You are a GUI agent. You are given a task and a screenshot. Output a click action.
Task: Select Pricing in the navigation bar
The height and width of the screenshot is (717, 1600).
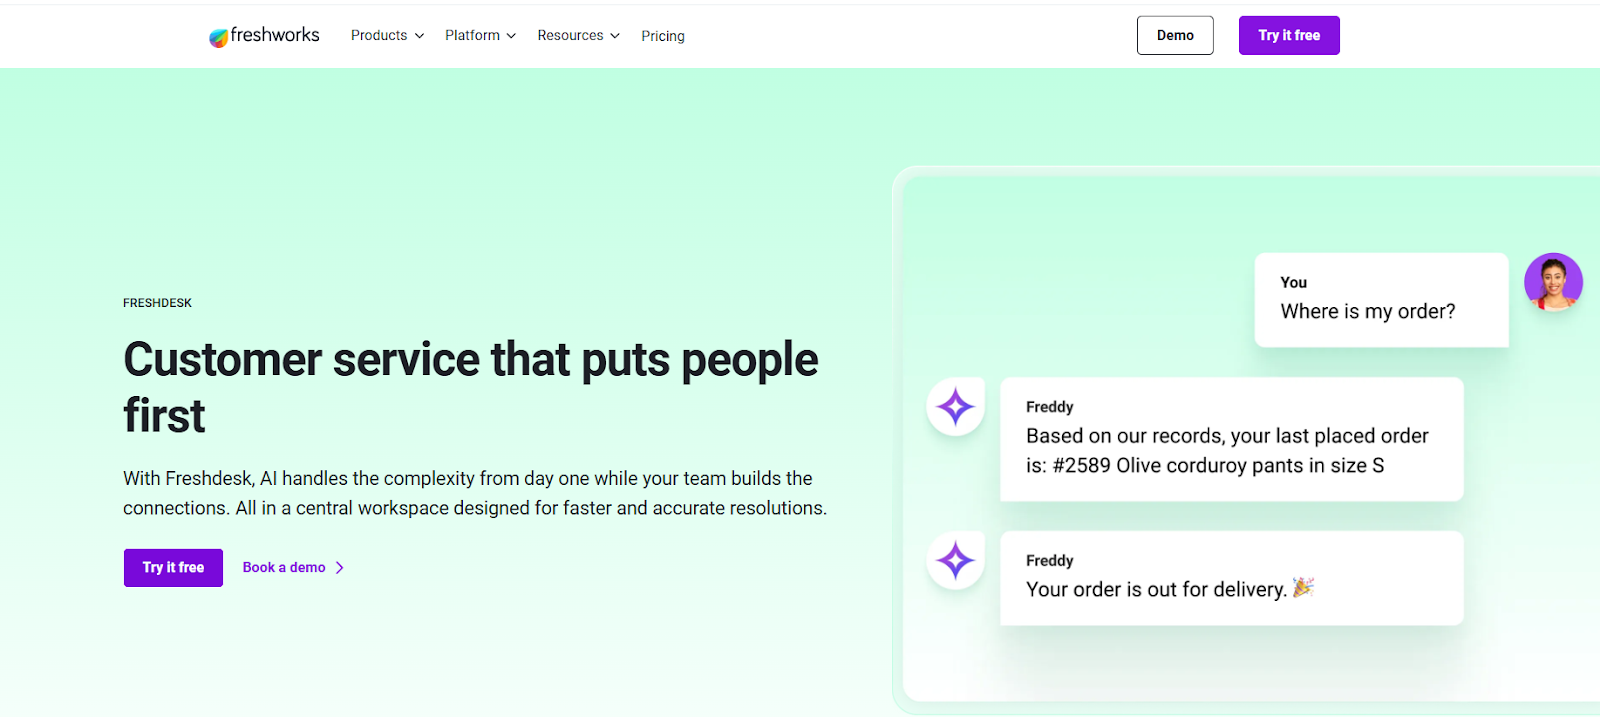click(x=662, y=36)
